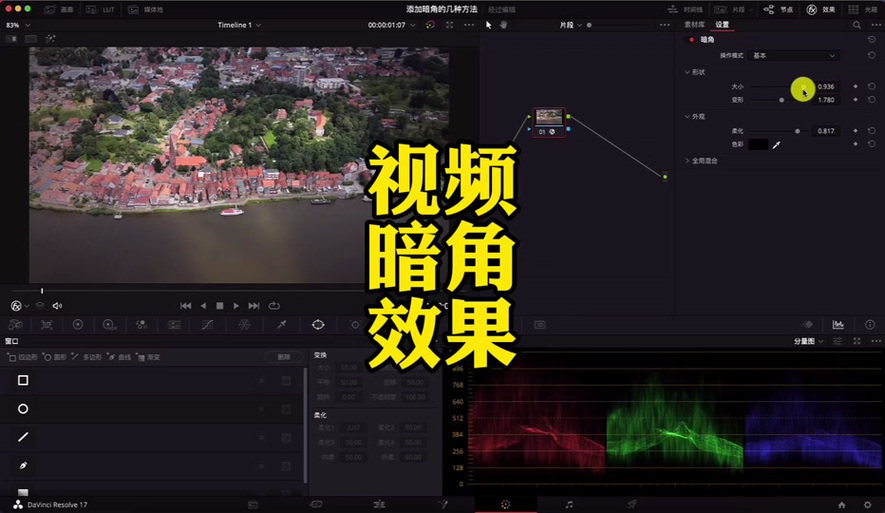This screenshot has width=885, height=513.
Task: Add keyframe diamond for 大小 size
Action: (856, 86)
